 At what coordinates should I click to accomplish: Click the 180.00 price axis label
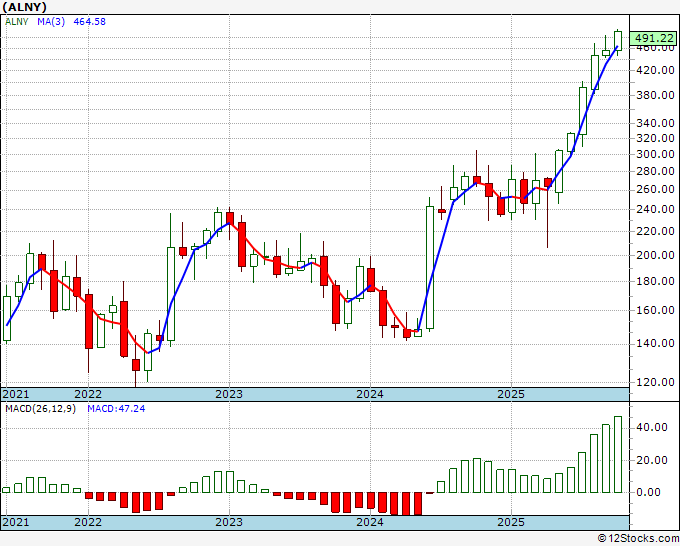coord(655,281)
